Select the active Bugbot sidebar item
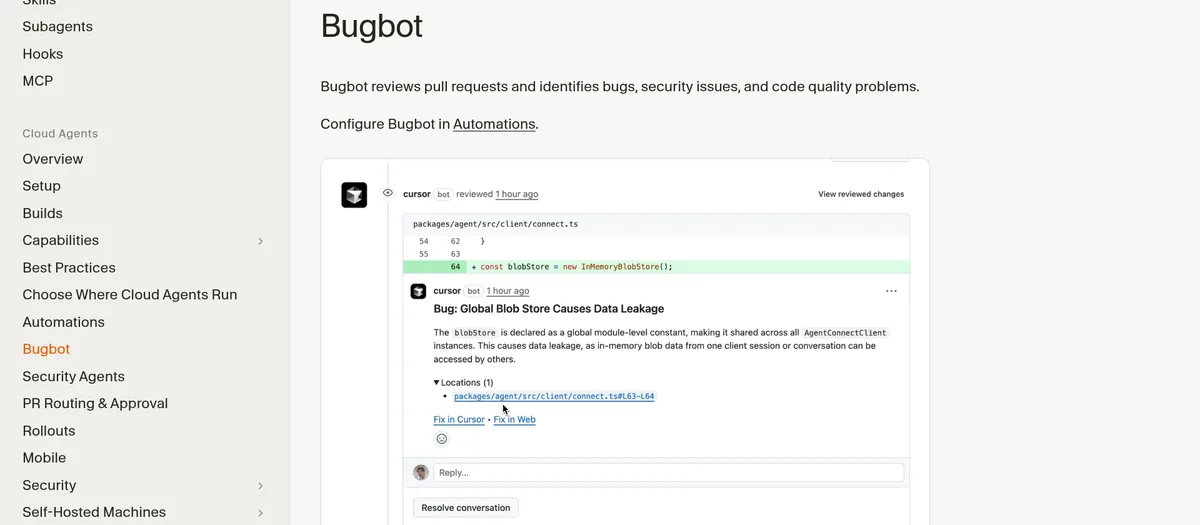Image resolution: width=1200 pixels, height=525 pixels. point(46,349)
